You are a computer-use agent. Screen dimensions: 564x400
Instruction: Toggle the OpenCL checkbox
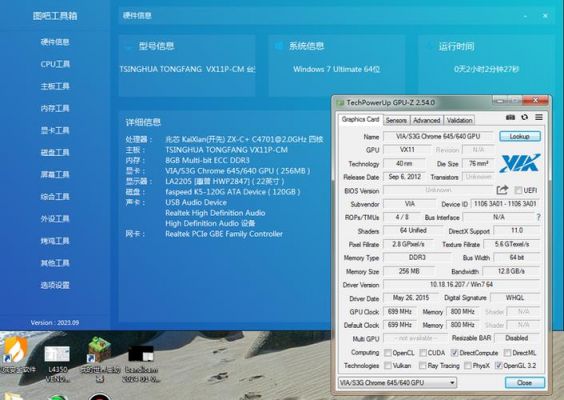coord(388,353)
